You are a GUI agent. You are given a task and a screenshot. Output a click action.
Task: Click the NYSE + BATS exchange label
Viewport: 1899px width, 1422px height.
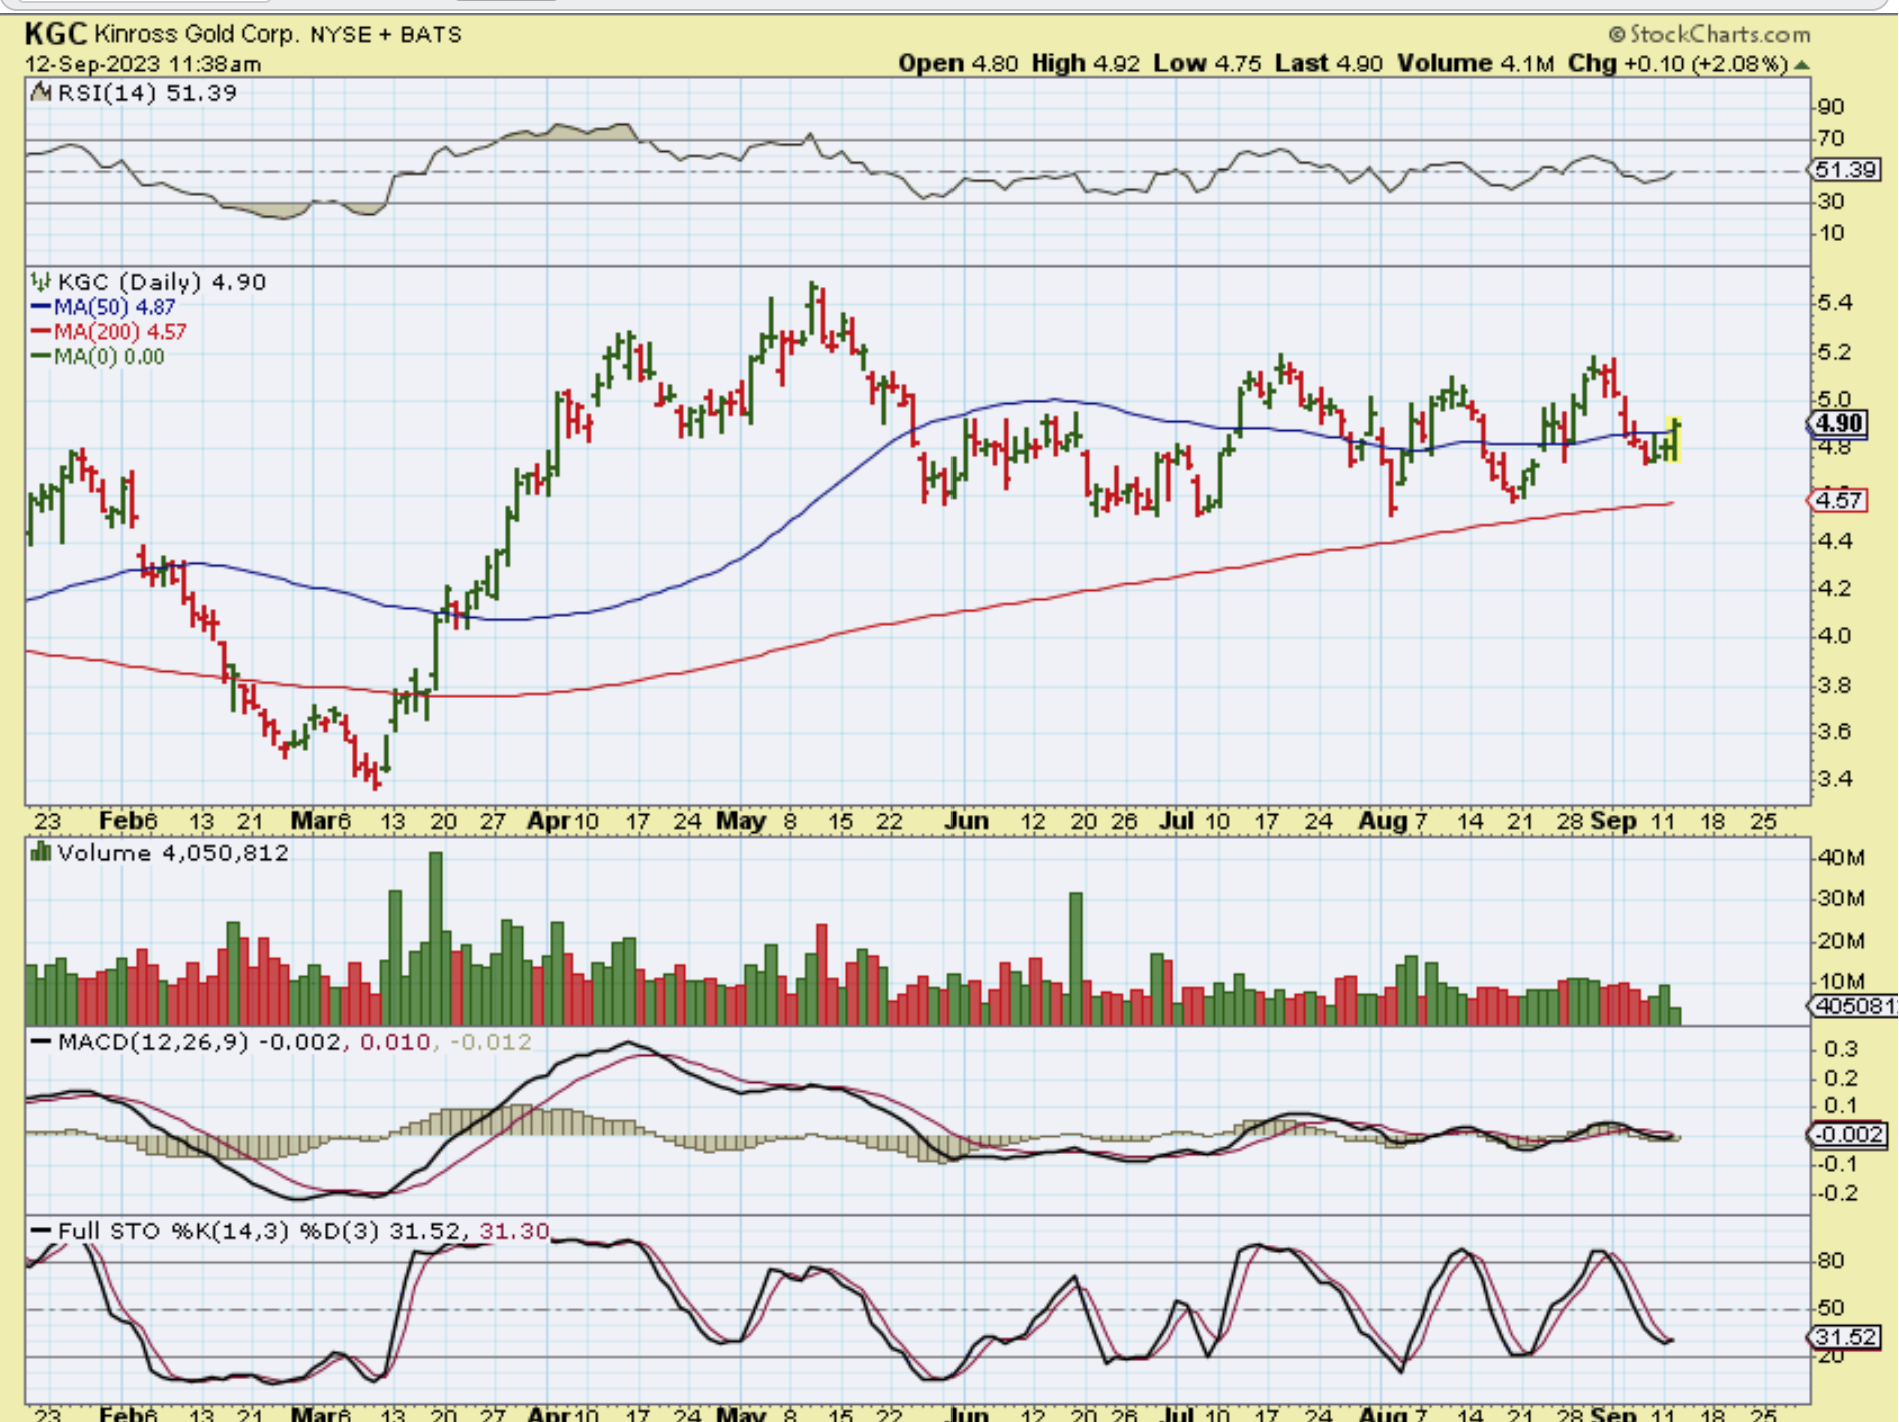pyautogui.click(x=386, y=35)
